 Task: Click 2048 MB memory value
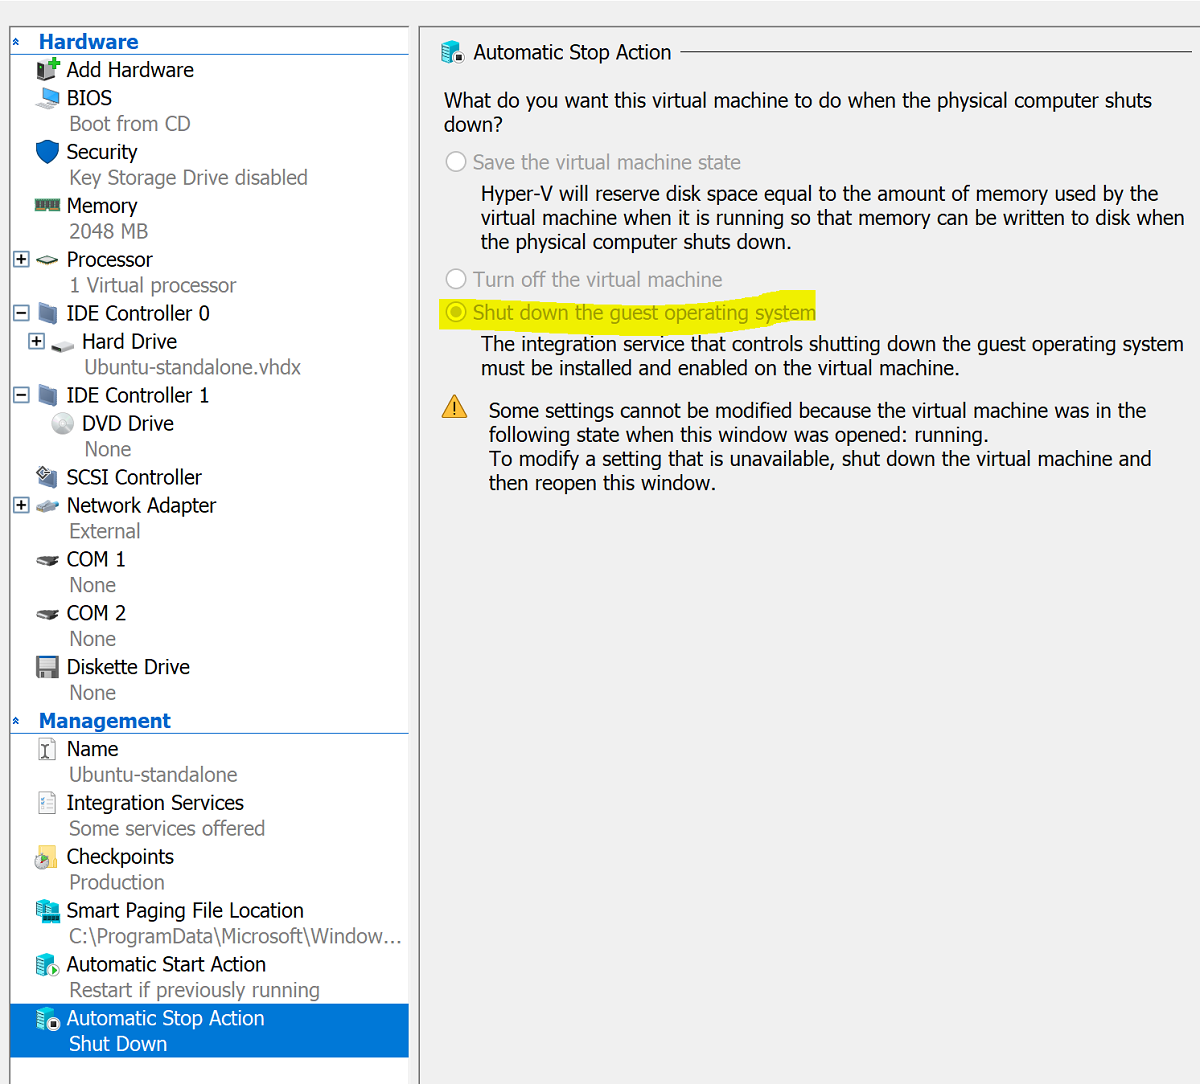108,232
